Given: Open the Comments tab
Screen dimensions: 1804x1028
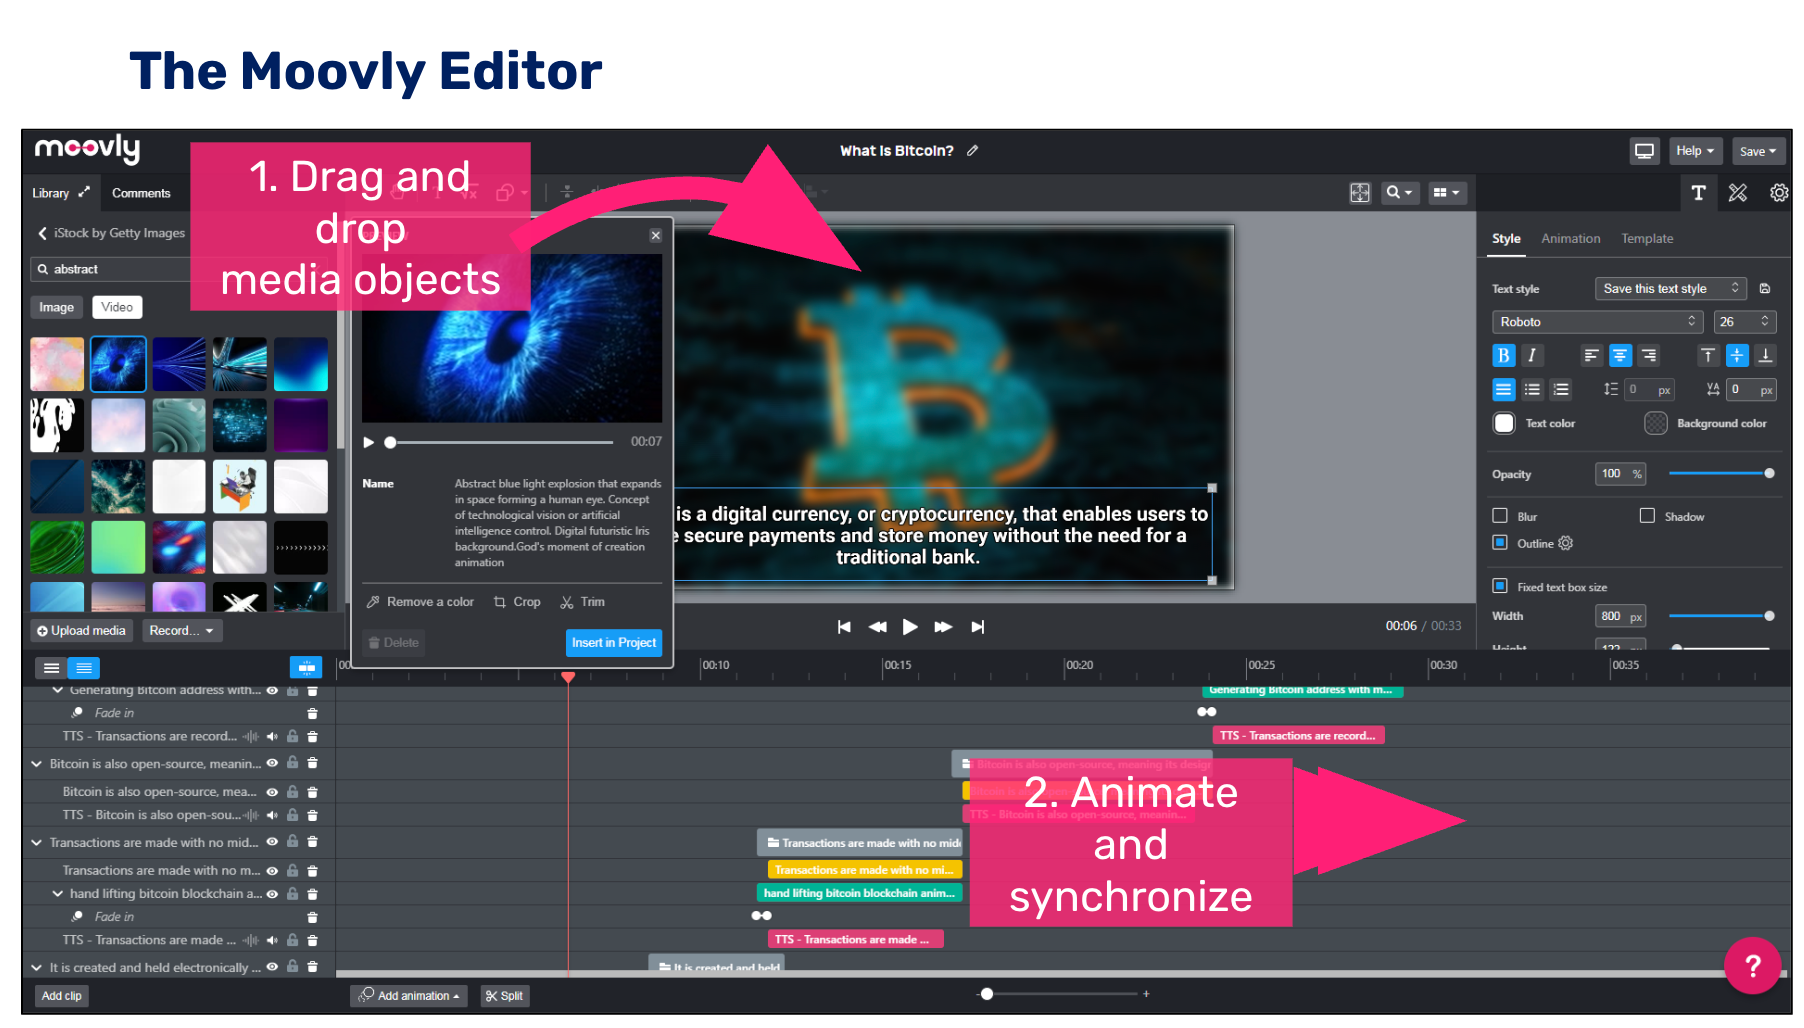Looking at the screenshot, I should pyautogui.click(x=141, y=193).
